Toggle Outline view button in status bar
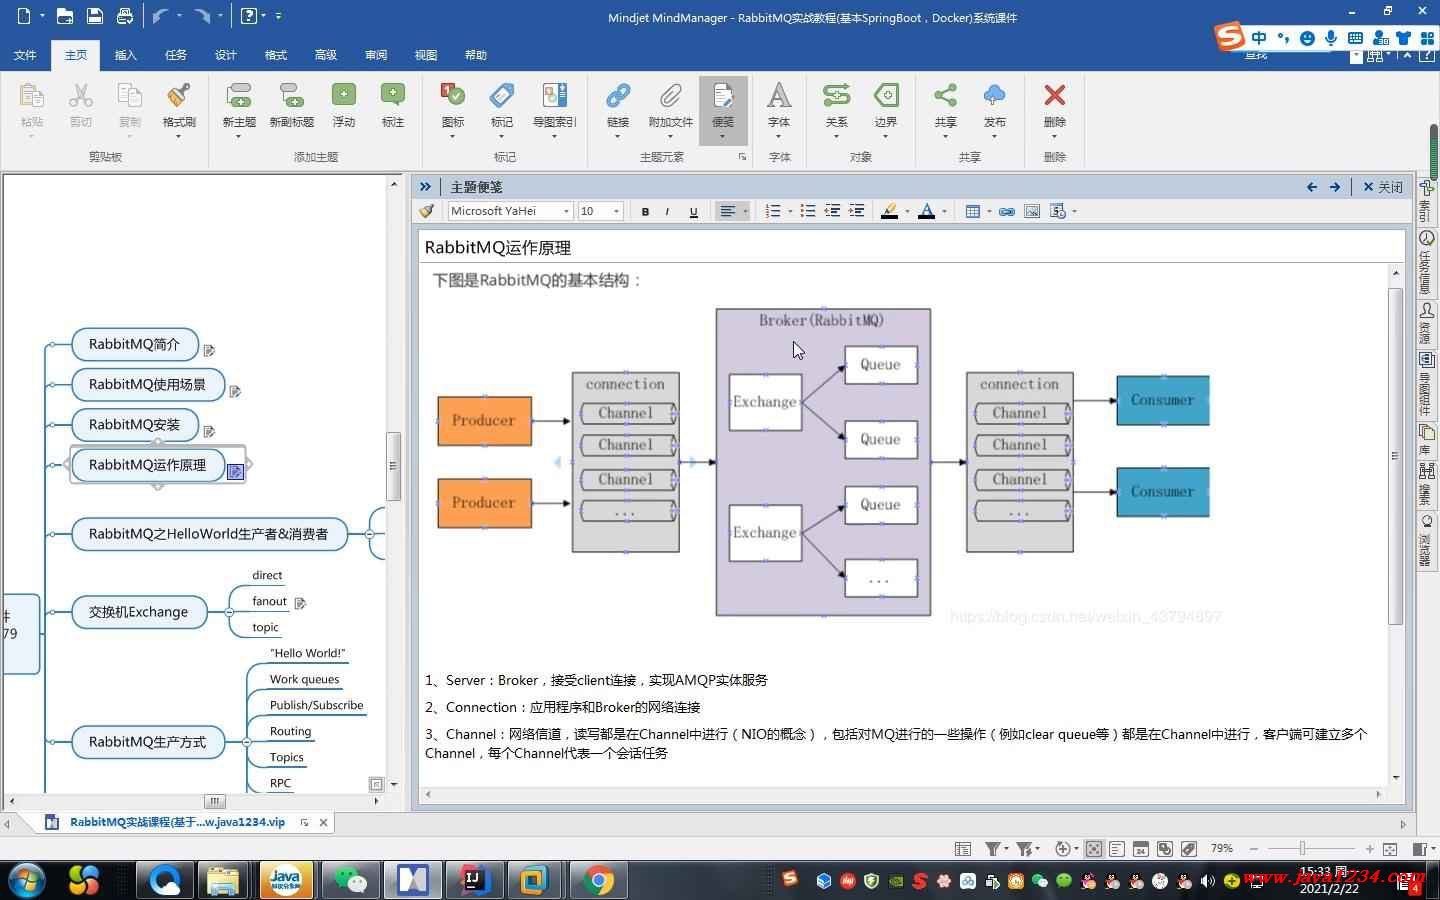The height and width of the screenshot is (900, 1440). pyautogui.click(x=1117, y=849)
